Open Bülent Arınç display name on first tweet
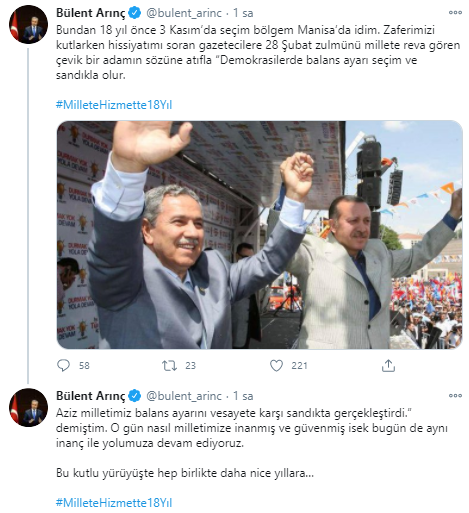The height and width of the screenshot is (513, 469). [x=91, y=13]
